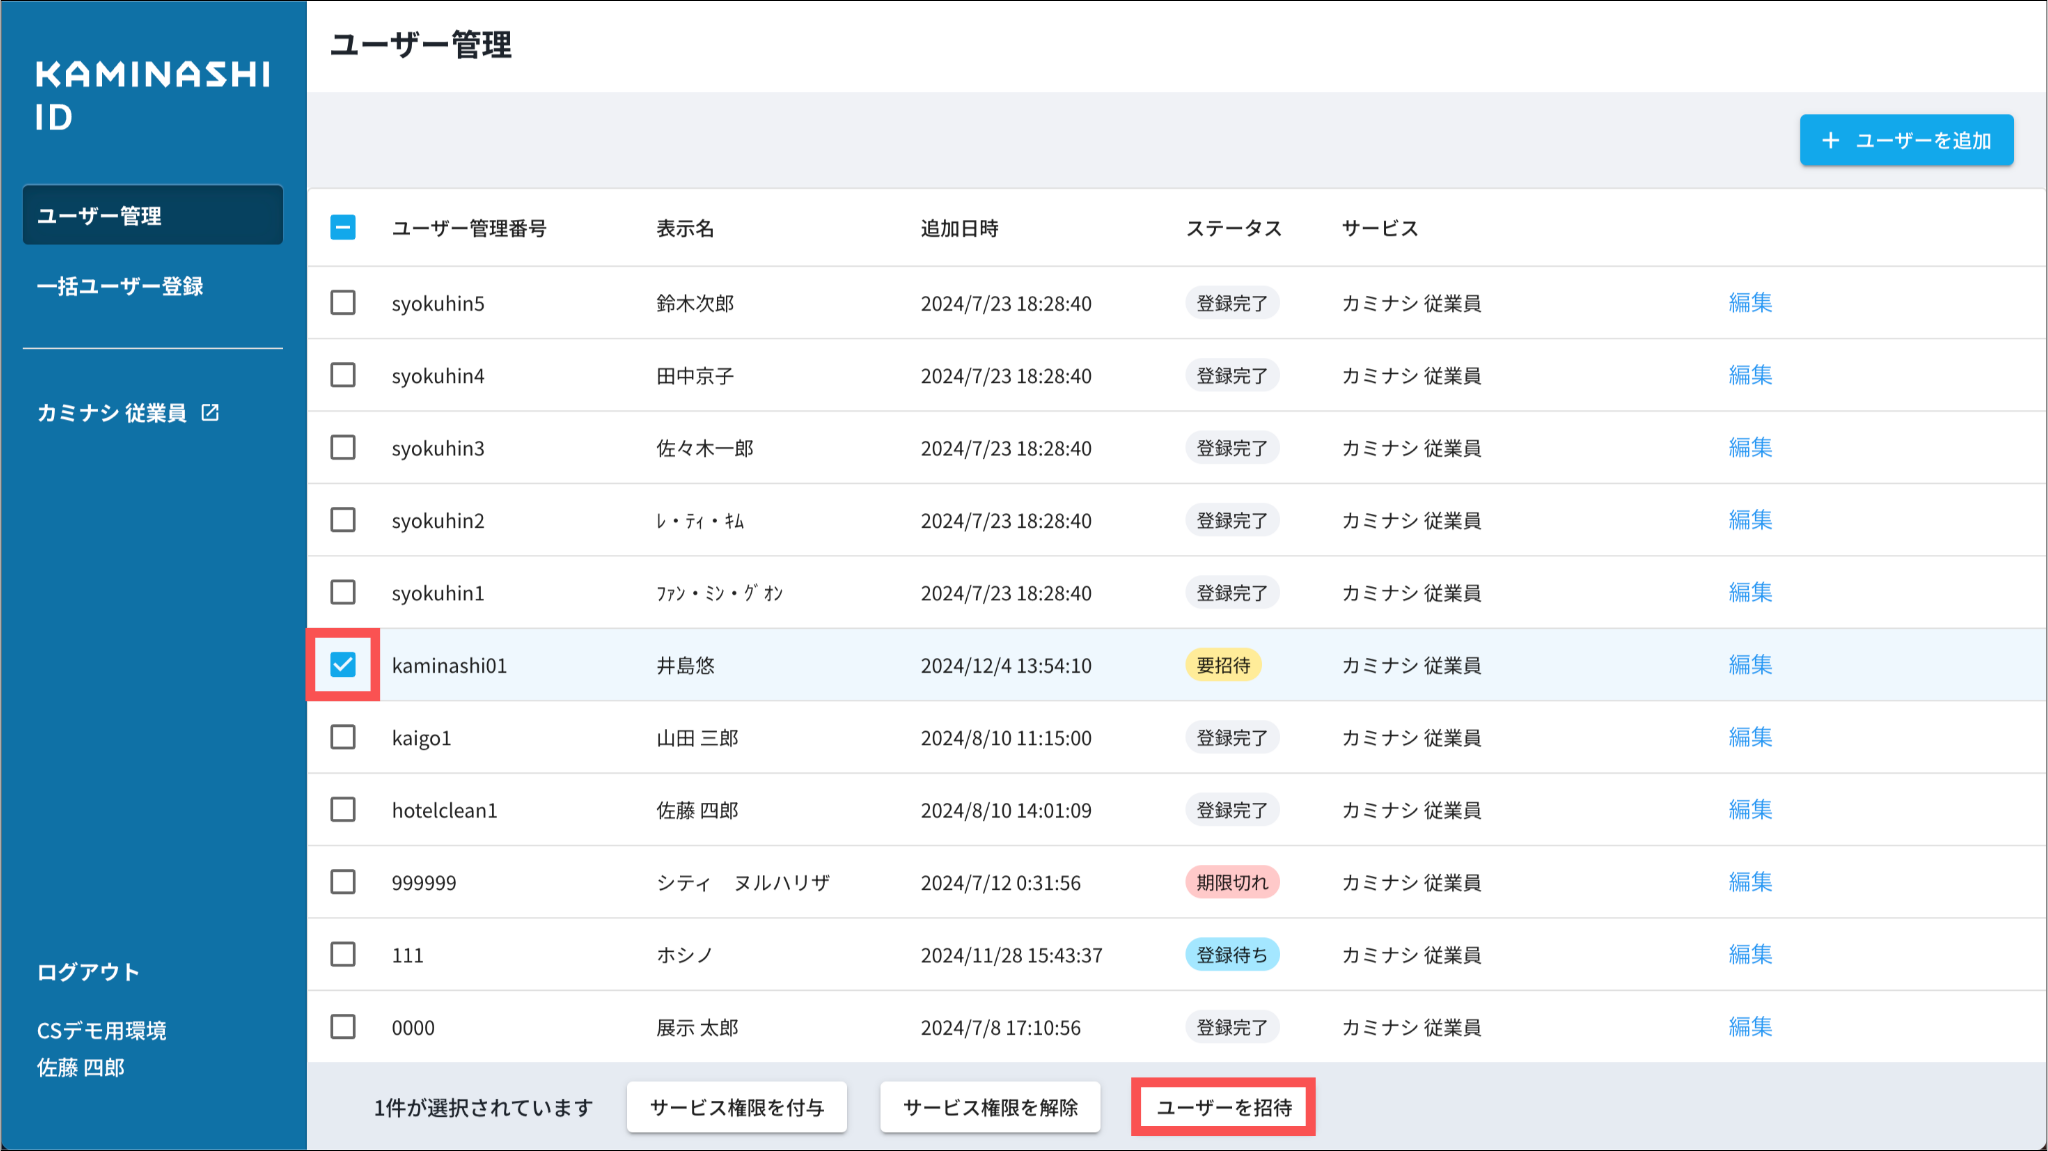2048x1151 pixels.
Task: Click the red 期限切れ status badge
Action: pos(1232,882)
